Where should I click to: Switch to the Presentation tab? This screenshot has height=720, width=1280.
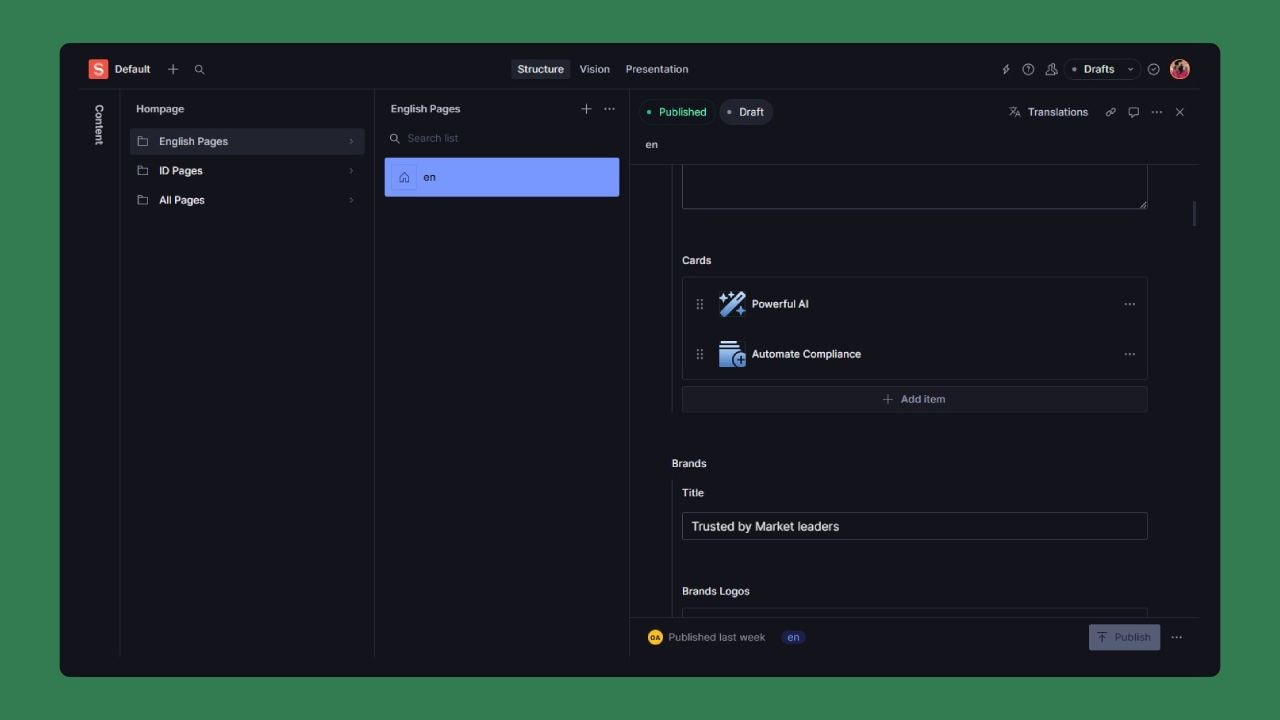click(x=656, y=69)
